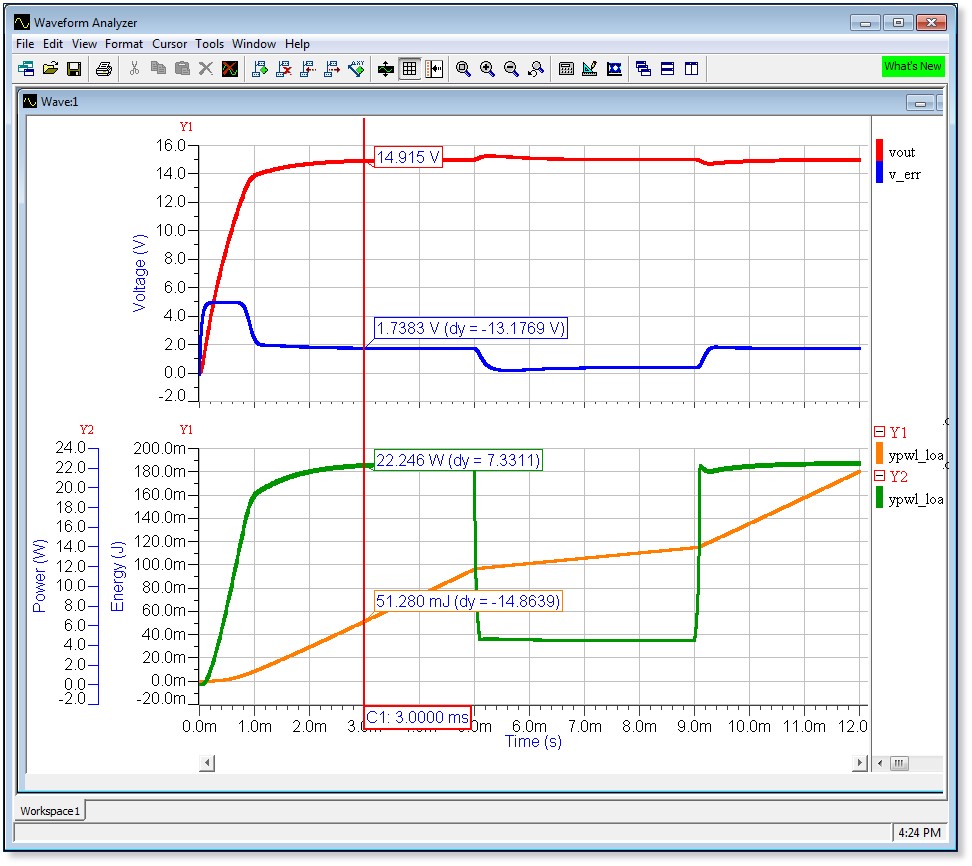The image size is (972, 866).
Task: Save using the floppy disk icon
Action: (x=74, y=69)
